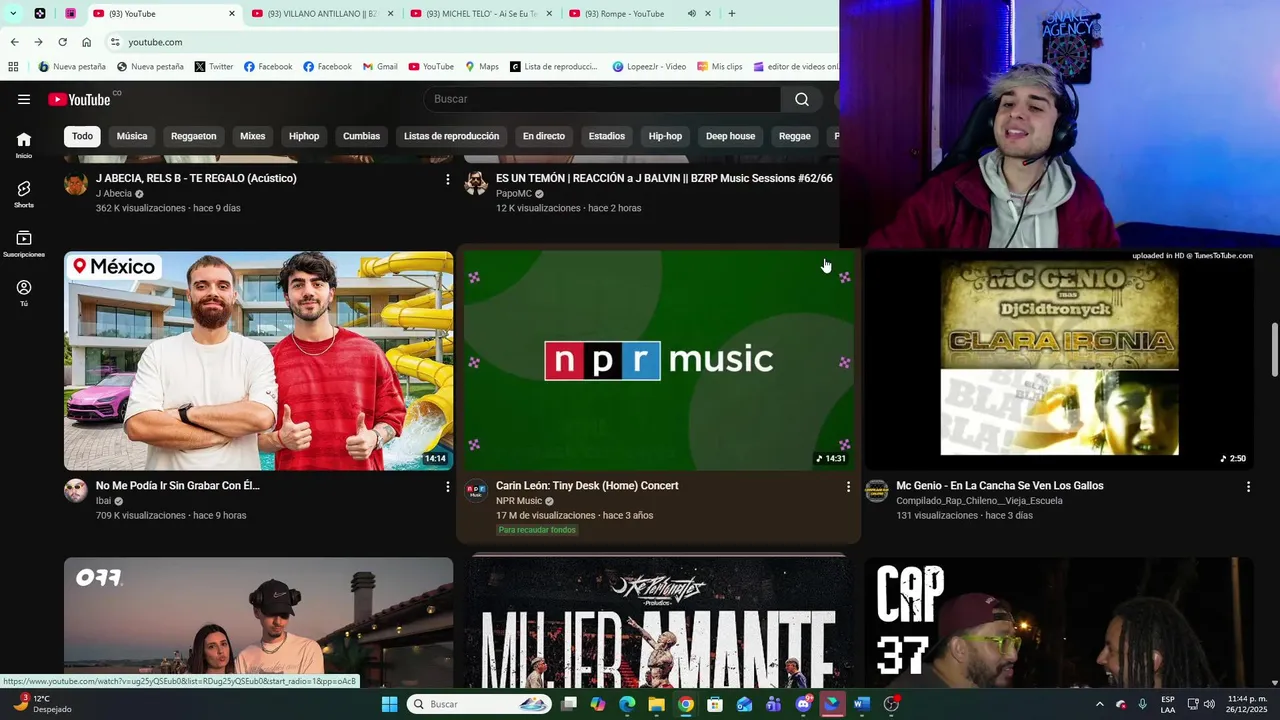Close the (93) YouTube active tab
The image size is (1280, 720).
click(x=232, y=13)
